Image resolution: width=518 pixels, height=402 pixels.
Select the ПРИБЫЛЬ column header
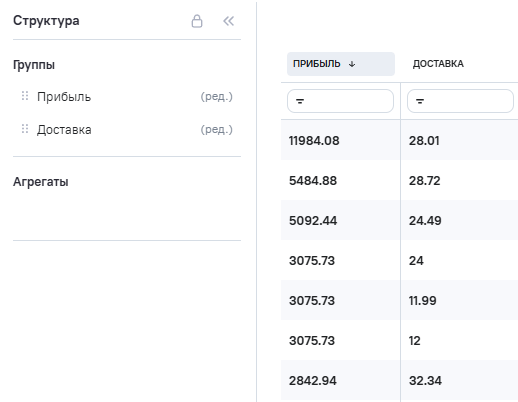point(341,64)
